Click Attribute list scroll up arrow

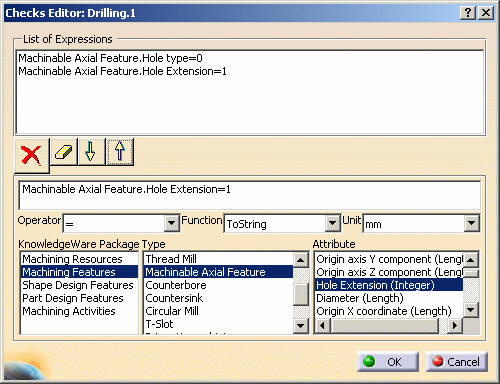(471, 260)
